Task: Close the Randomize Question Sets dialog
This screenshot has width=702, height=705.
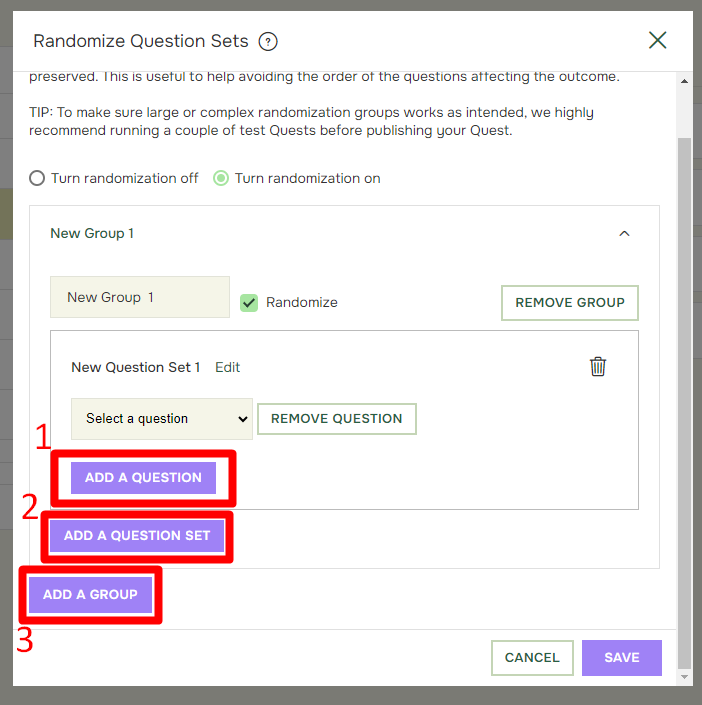Action: [x=657, y=40]
